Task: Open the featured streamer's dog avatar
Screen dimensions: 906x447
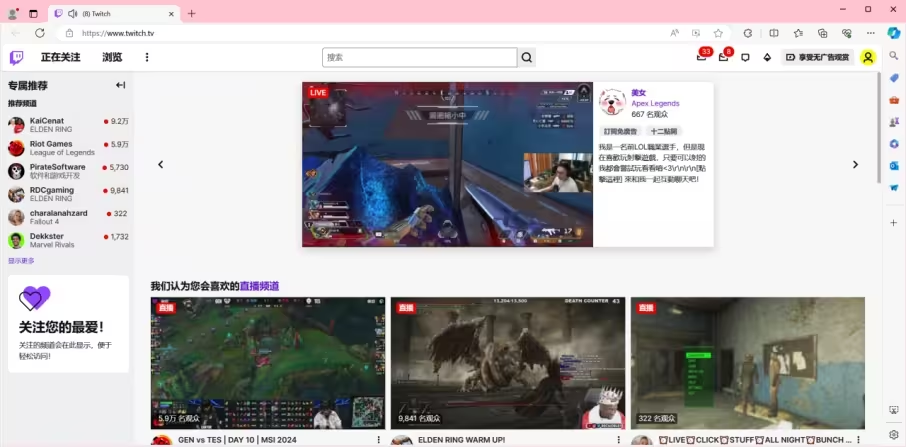Action: coord(612,102)
